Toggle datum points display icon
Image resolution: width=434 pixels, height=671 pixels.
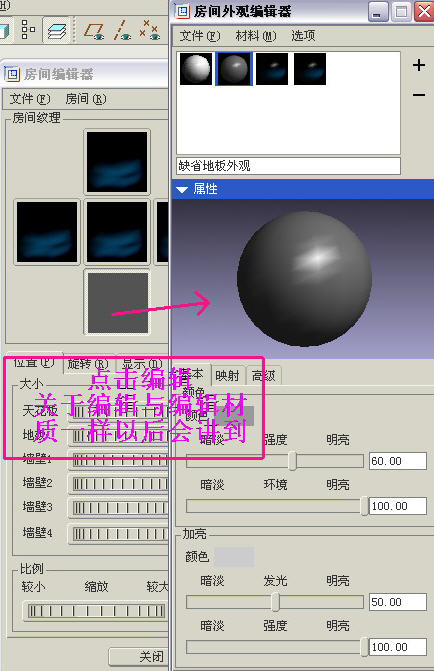[x=149, y=30]
